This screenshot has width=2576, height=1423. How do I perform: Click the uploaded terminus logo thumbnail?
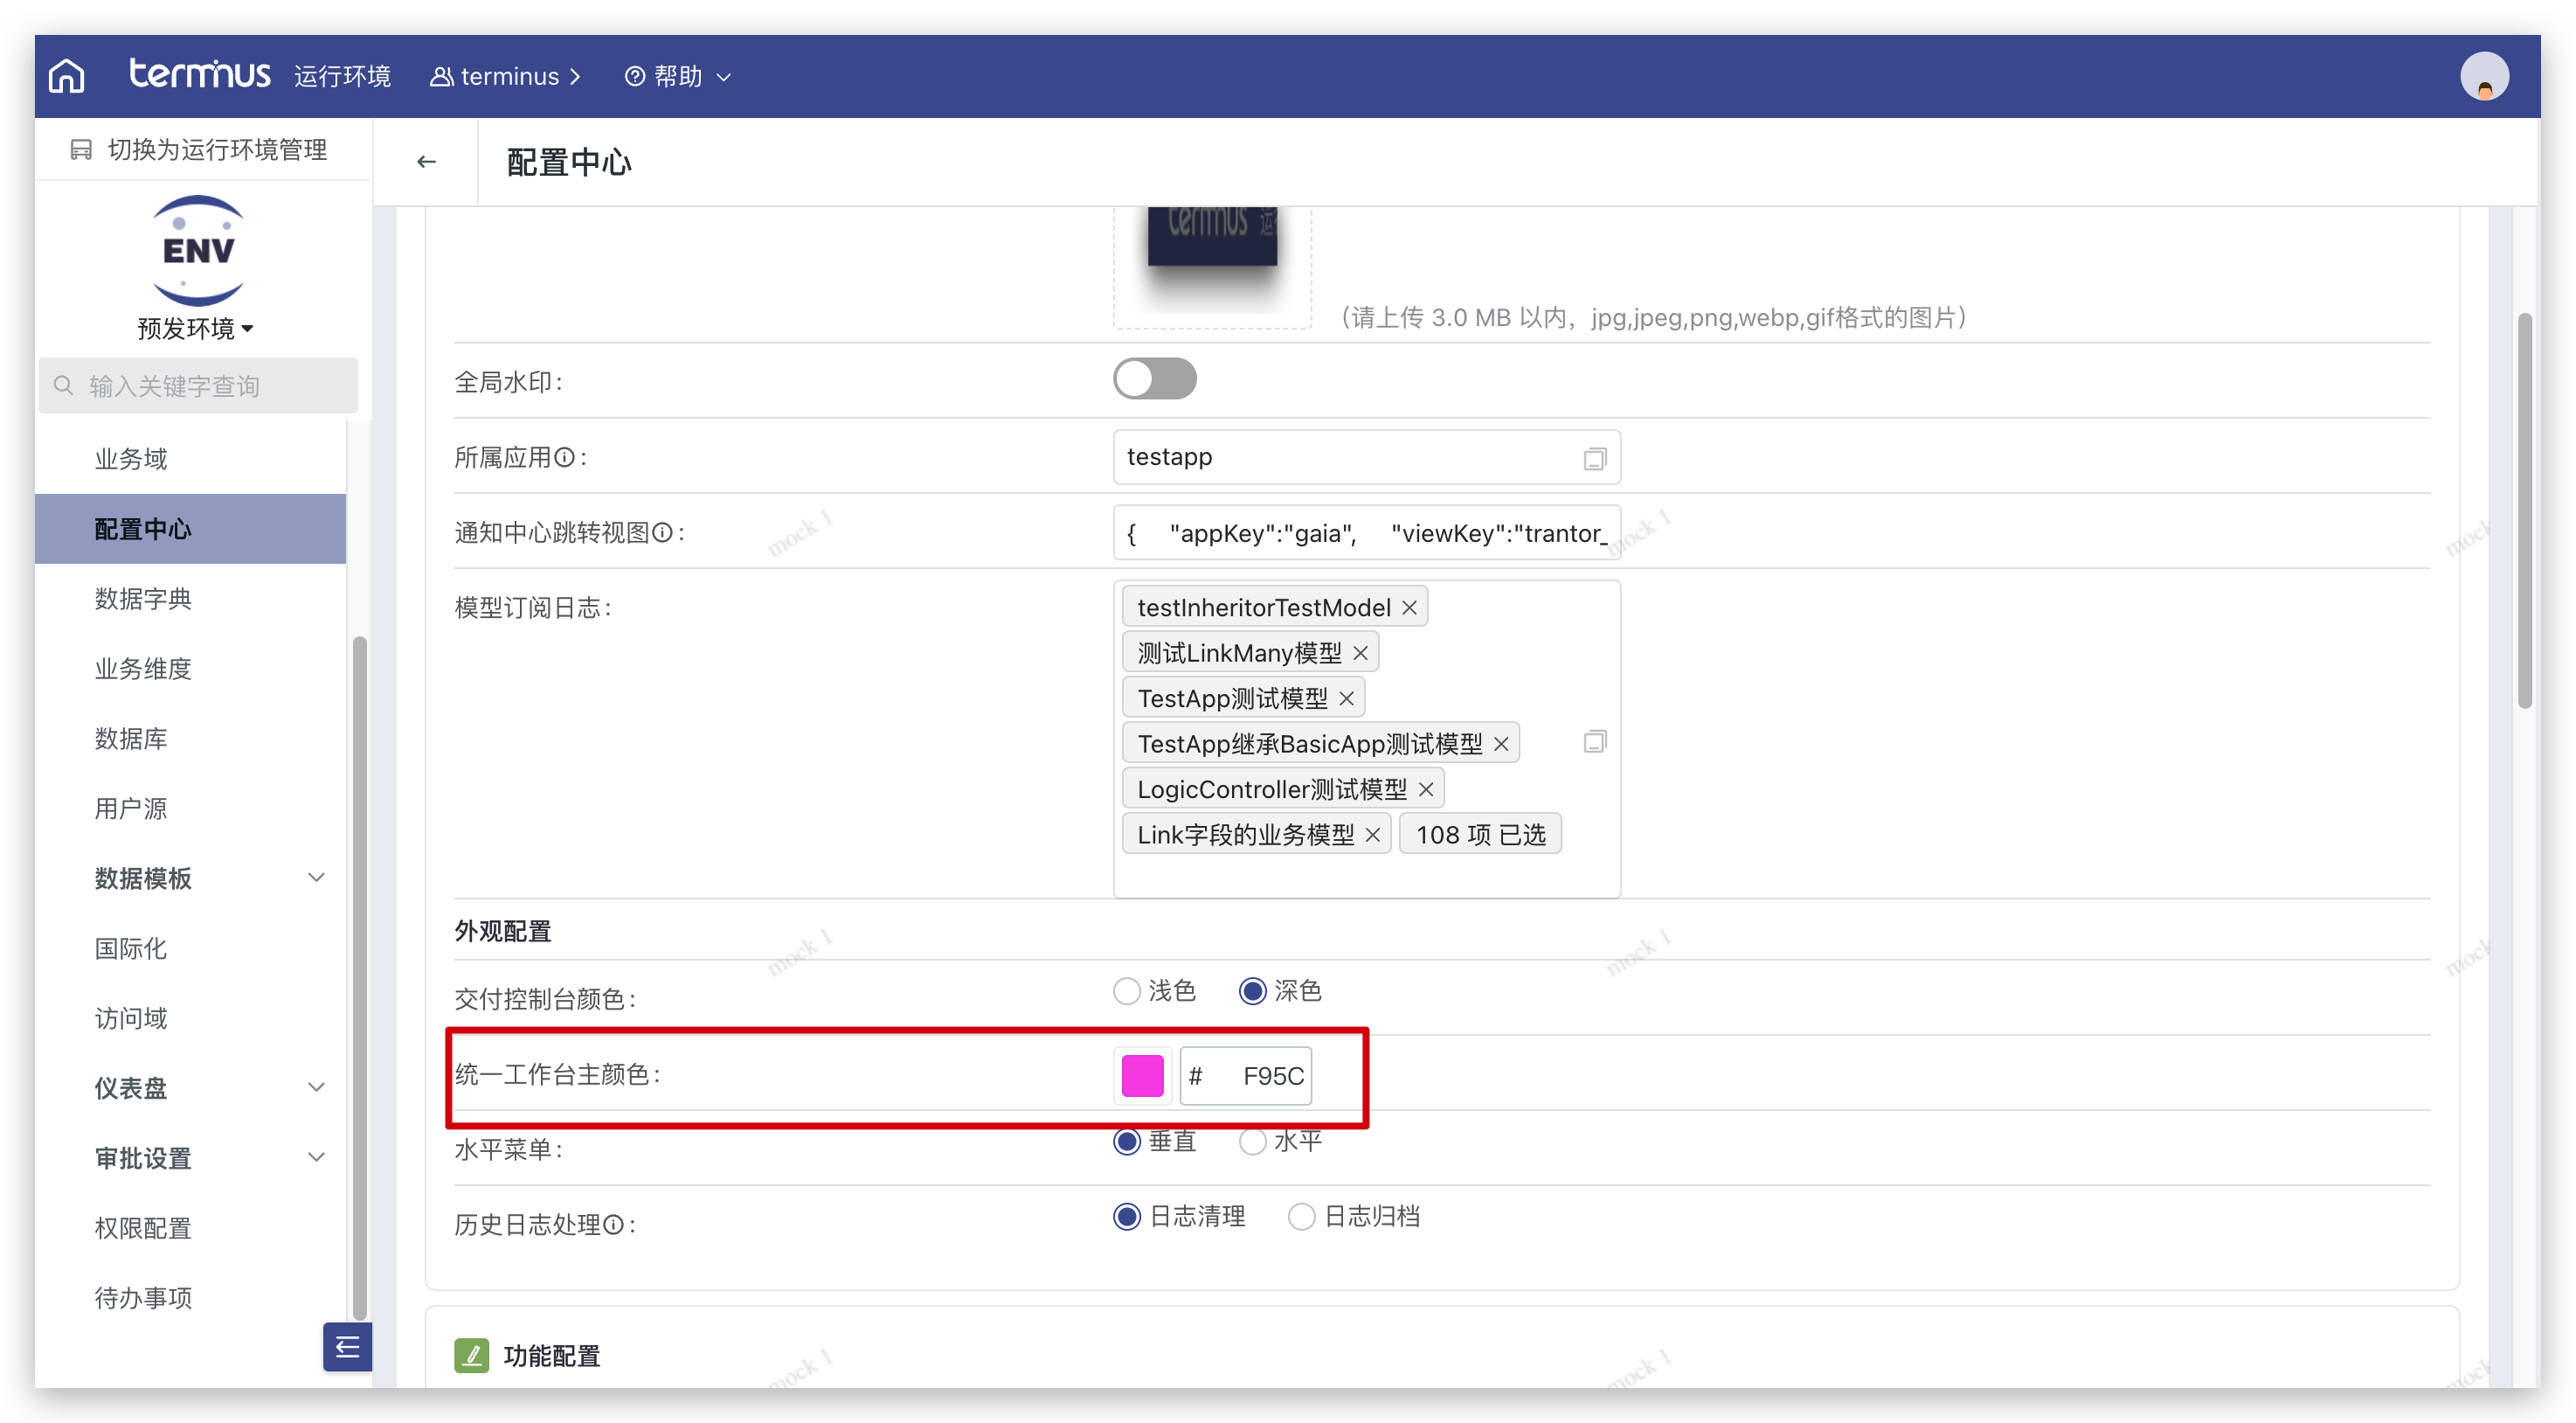tap(1212, 237)
